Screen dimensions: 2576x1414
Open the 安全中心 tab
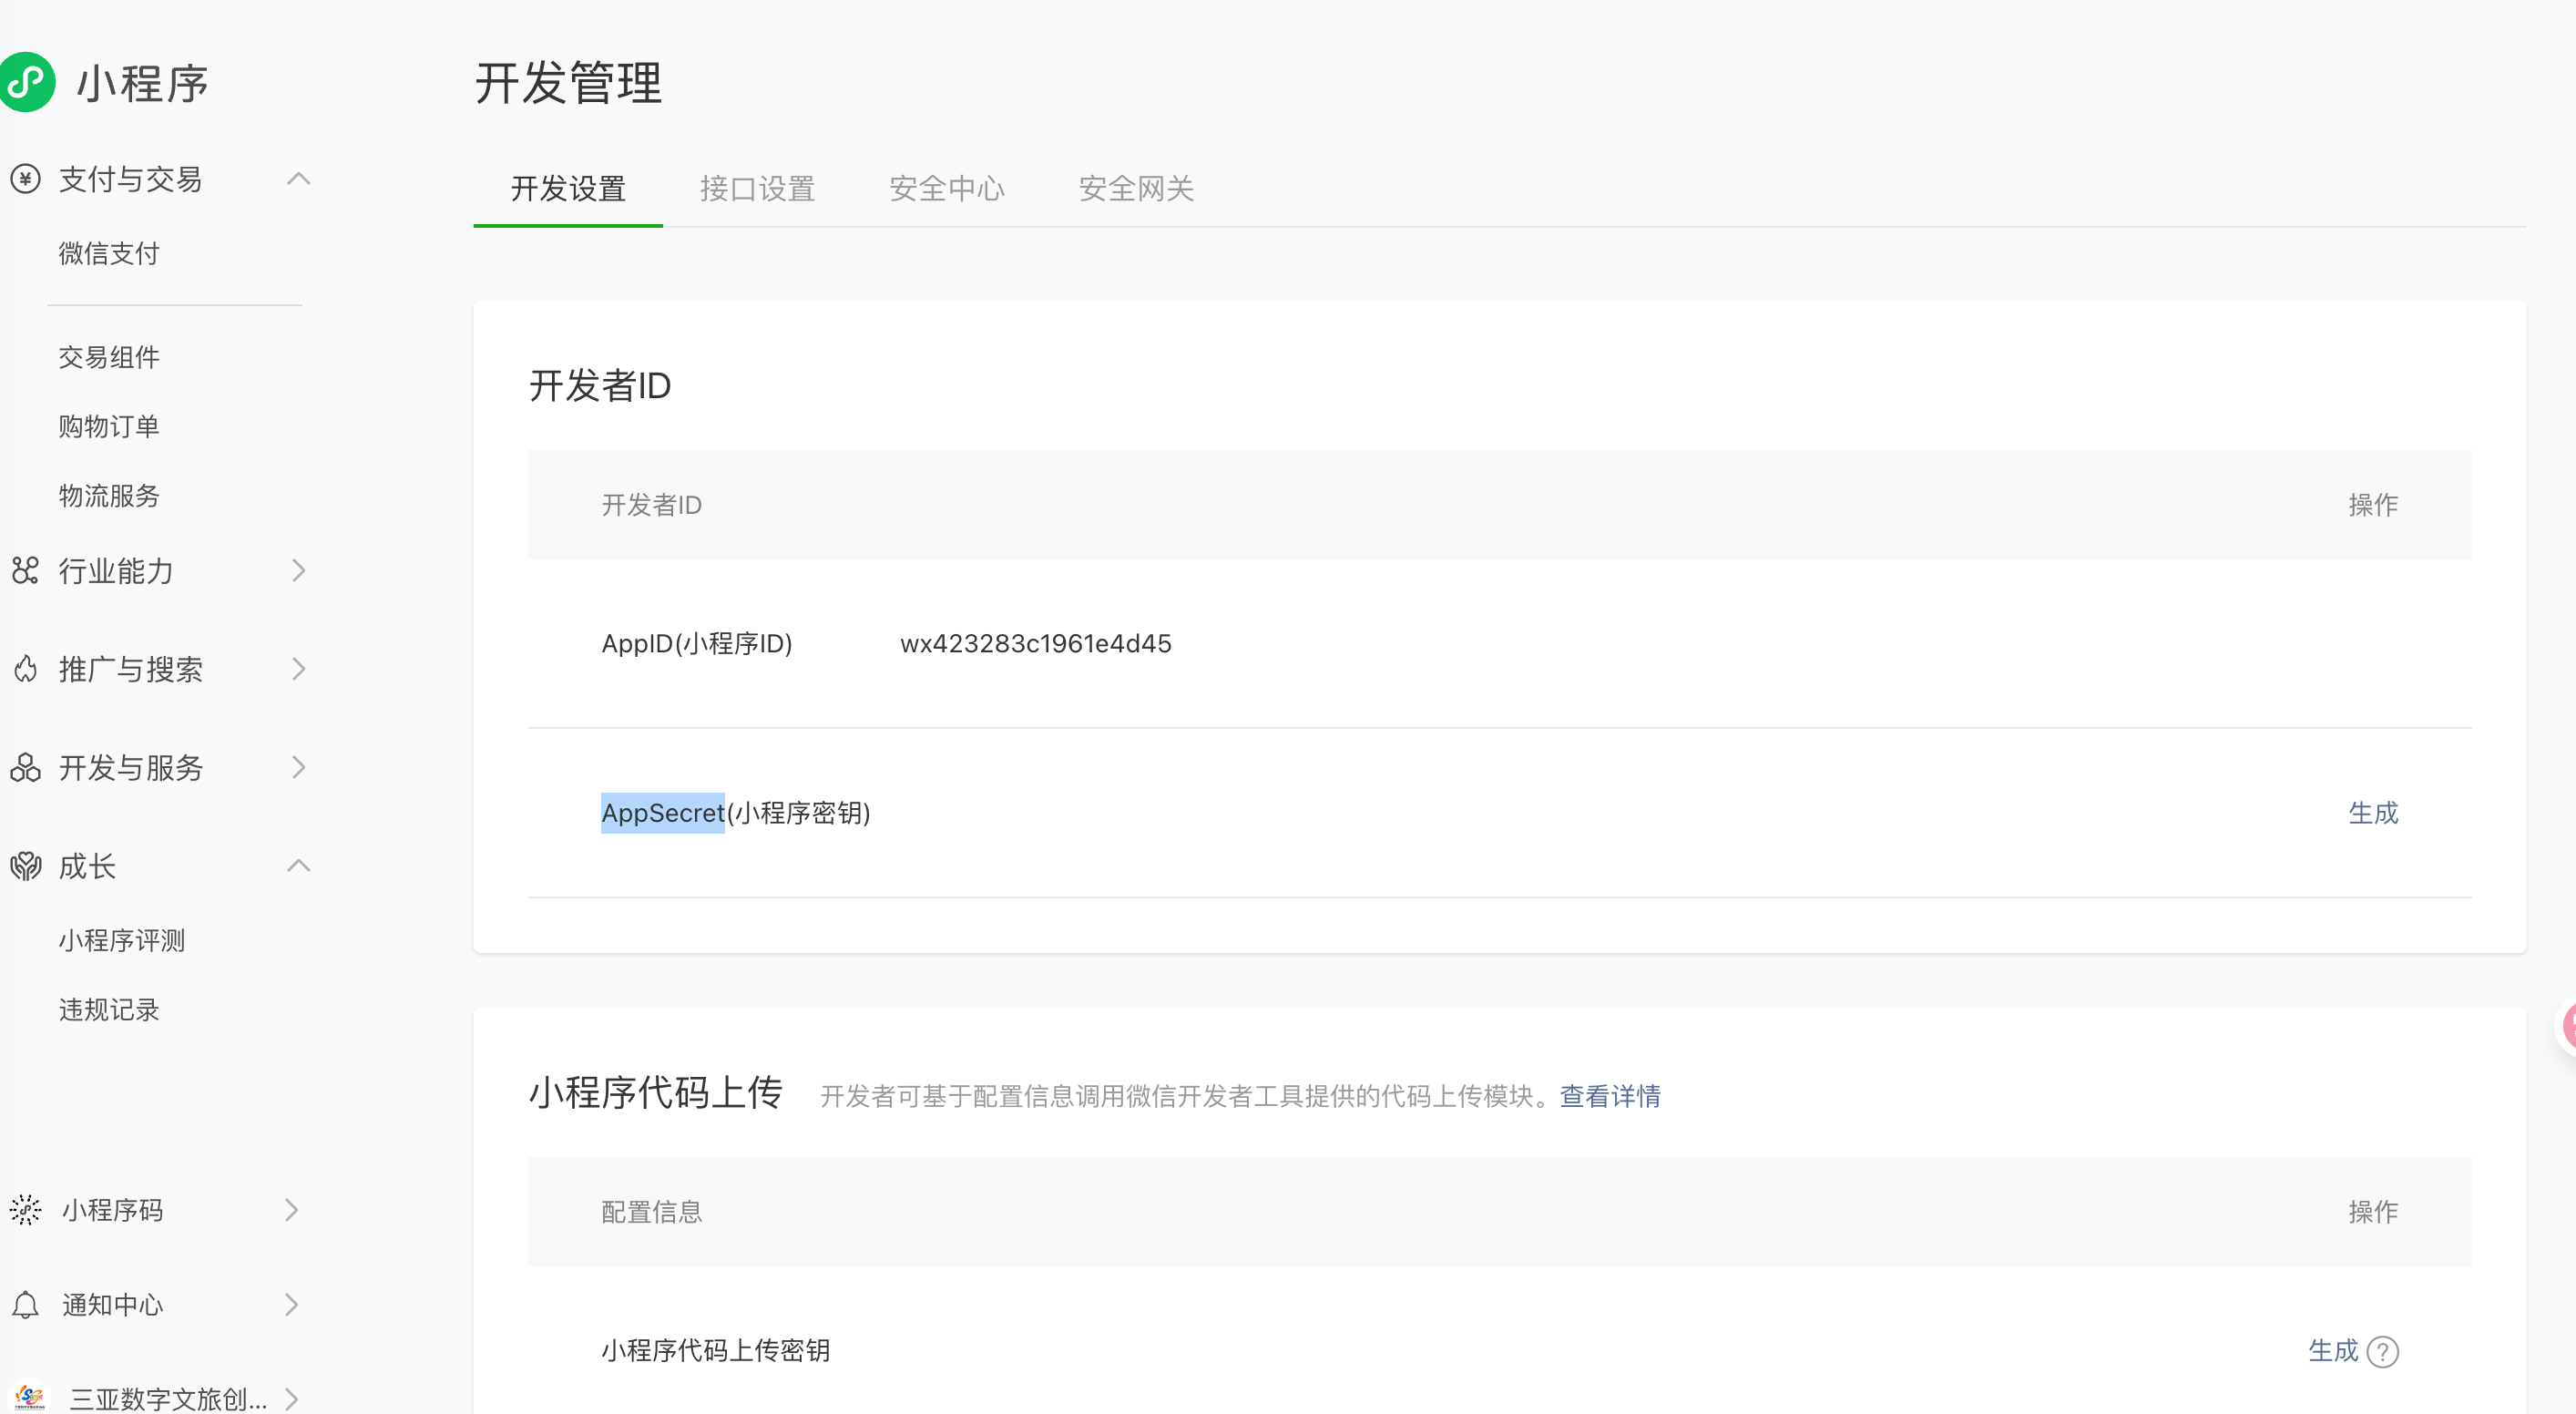tap(946, 189)
